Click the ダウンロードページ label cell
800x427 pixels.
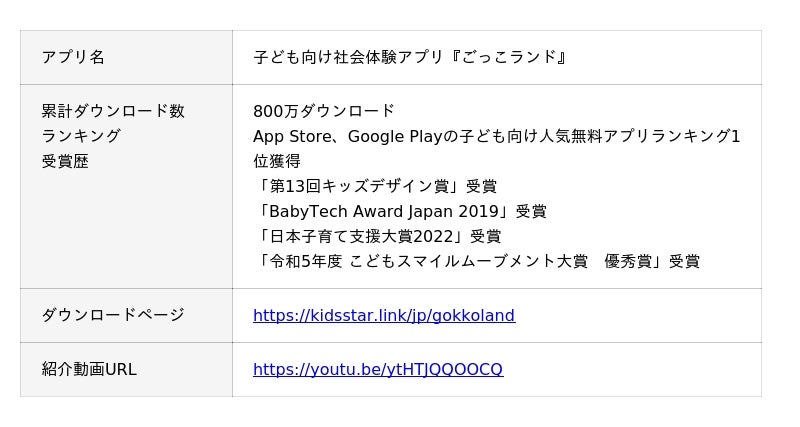click(x=113, y=316)
